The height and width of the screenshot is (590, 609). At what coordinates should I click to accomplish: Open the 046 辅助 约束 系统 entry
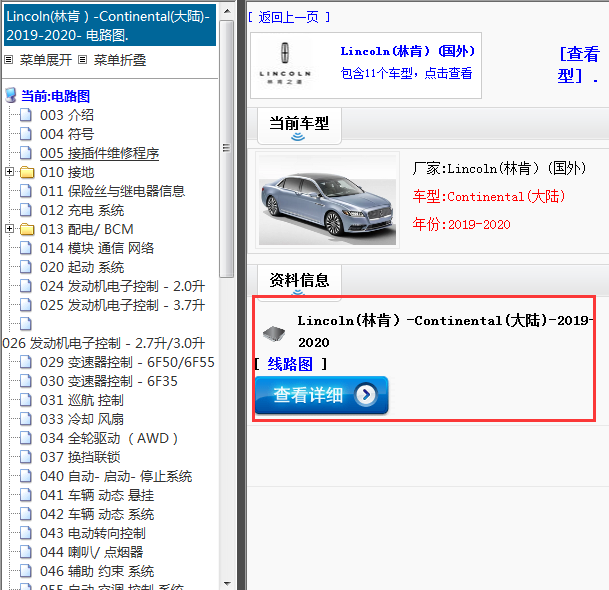click(97, 571)
